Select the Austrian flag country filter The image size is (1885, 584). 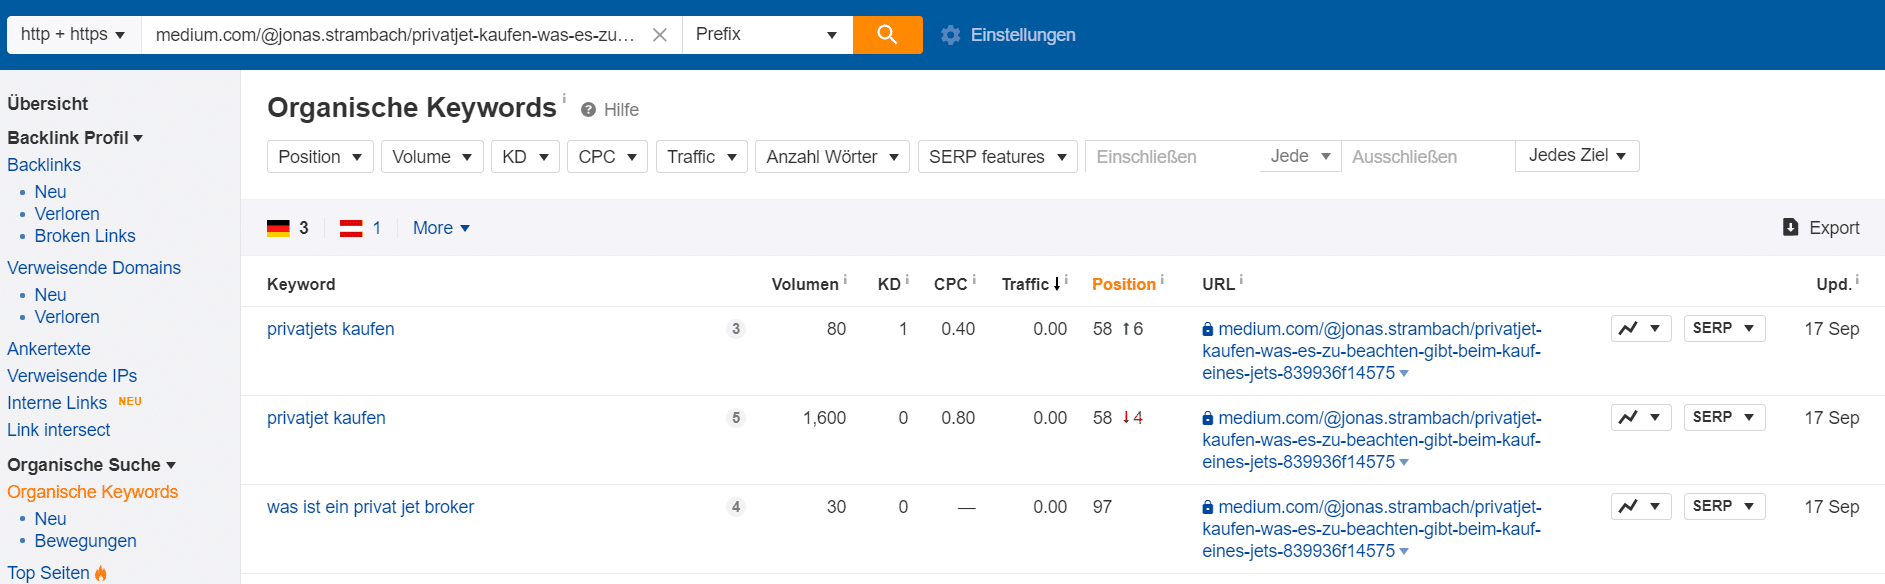351,228
